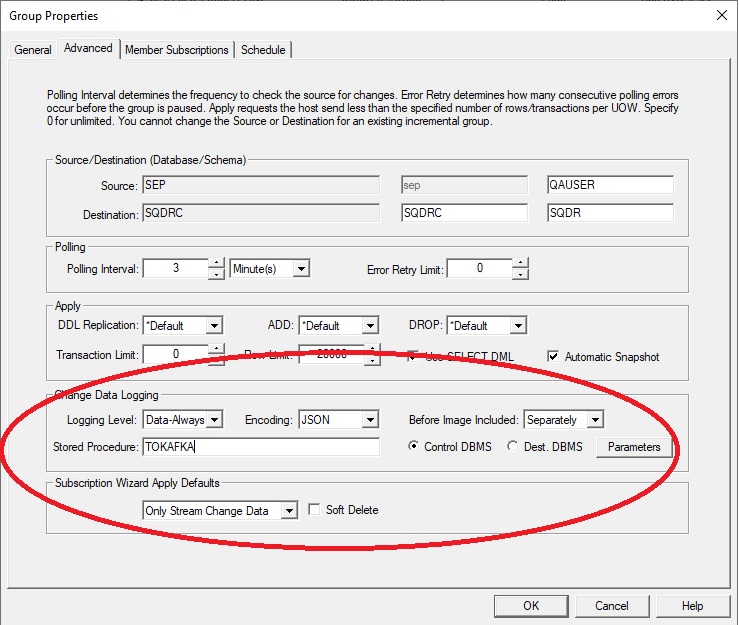This screenshot has height=625, width=739.
Task: Open the Before Image Included dropdown
Action: pos(594,420)
